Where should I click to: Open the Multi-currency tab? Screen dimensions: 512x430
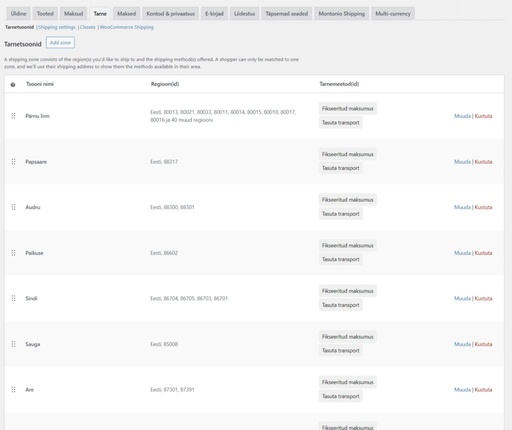(393, 14)
